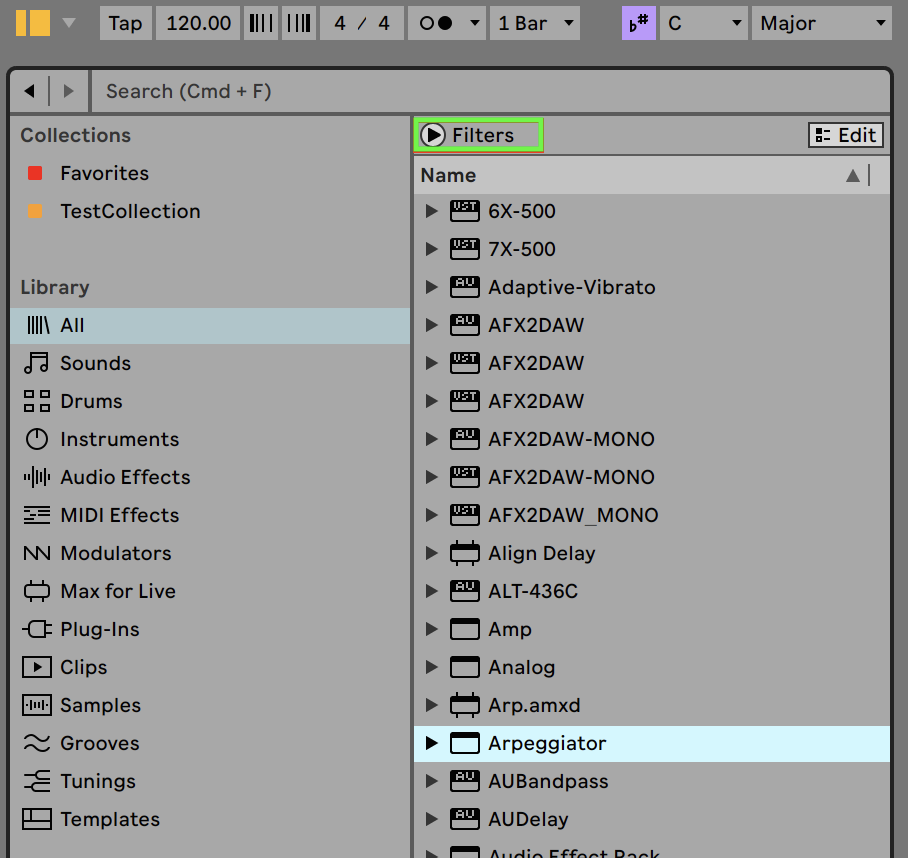Image resolution: width=908 pixels, height=858 pixels.
Task: Click the Modulators category icon
Action: [37, 553]
